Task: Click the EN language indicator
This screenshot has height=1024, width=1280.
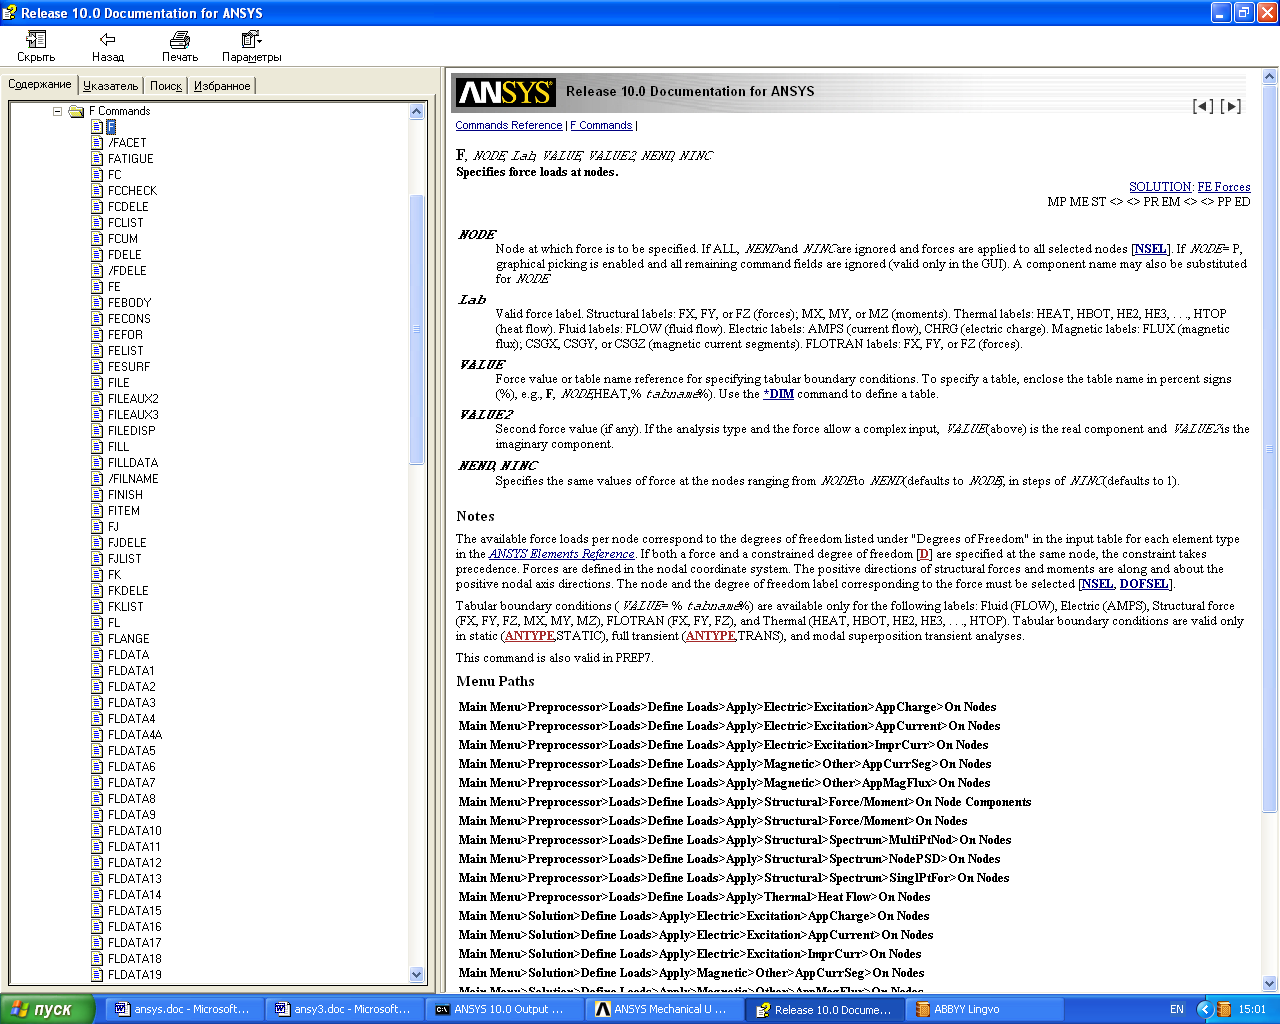Action: coord(1177,1009)
